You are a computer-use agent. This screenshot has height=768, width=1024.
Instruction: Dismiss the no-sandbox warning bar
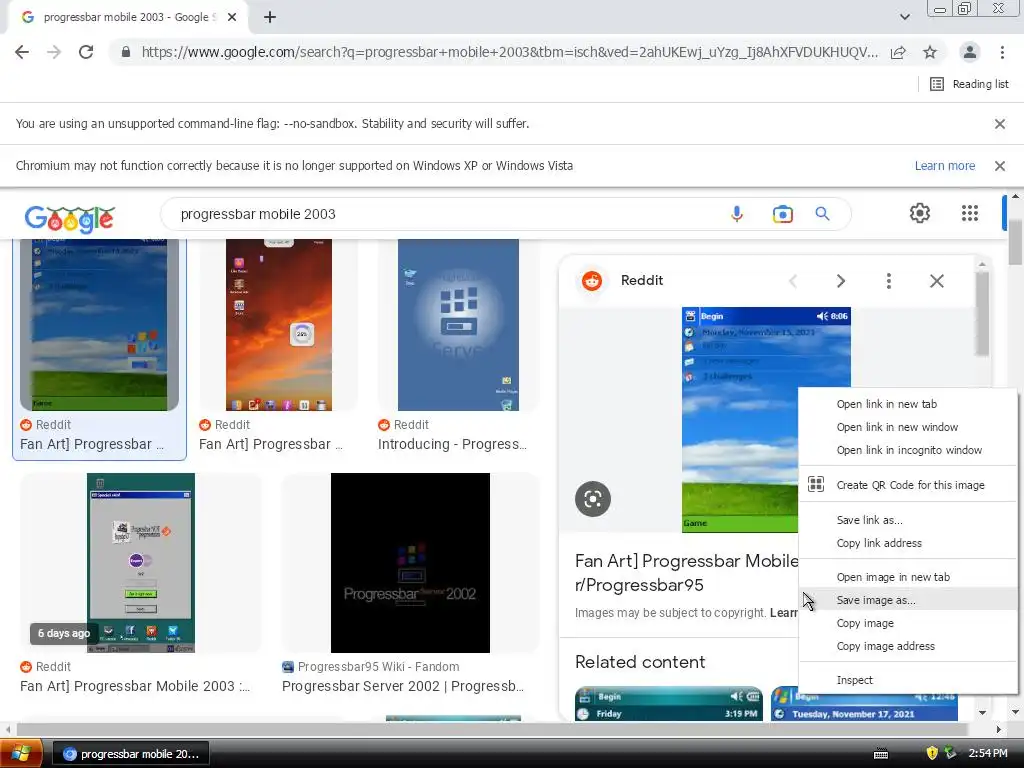[x=1000, y=123]
